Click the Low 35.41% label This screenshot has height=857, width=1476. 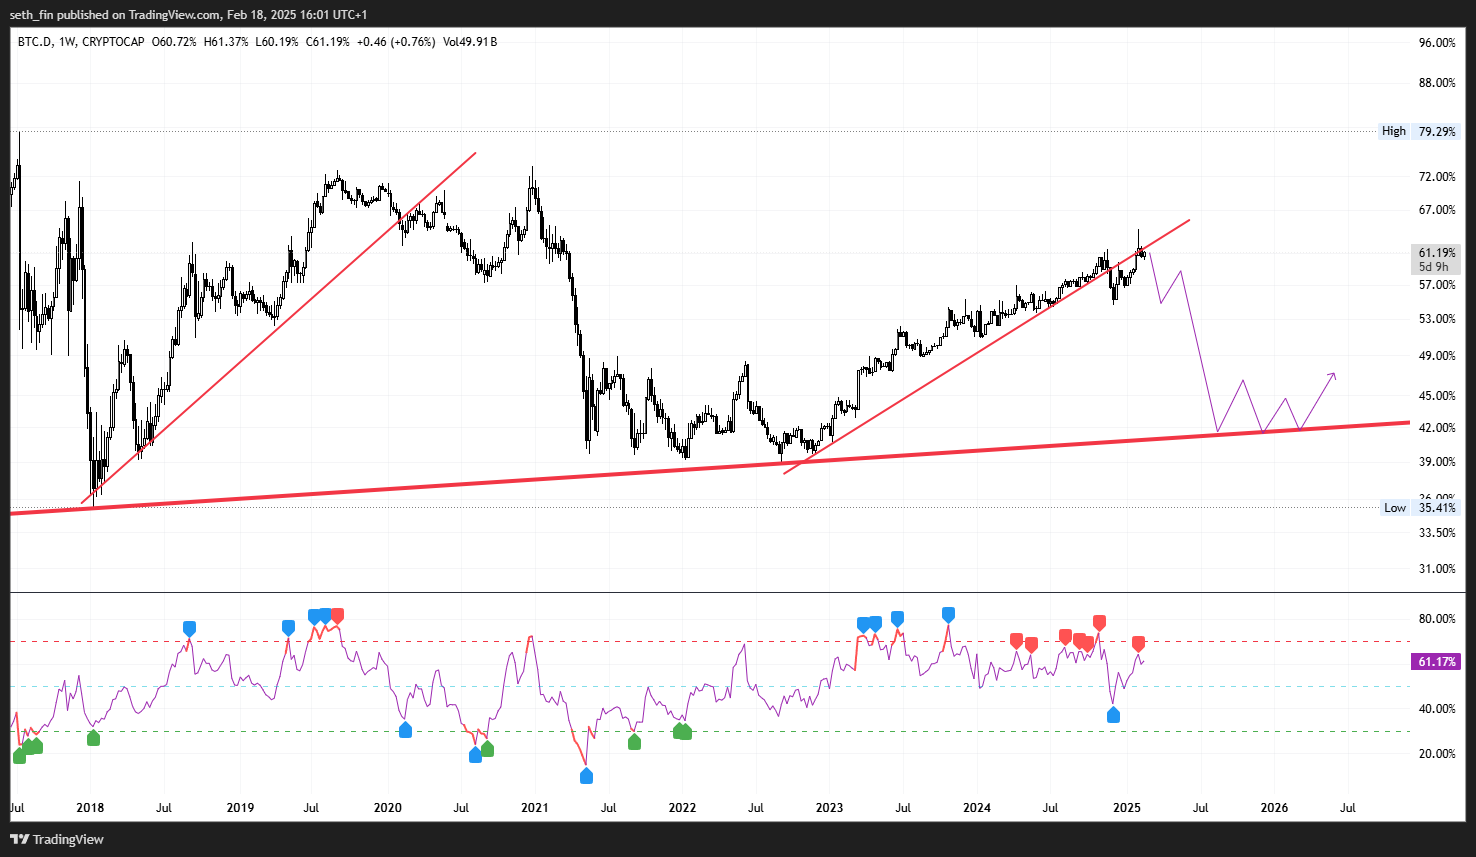[x=1420, y=508]
